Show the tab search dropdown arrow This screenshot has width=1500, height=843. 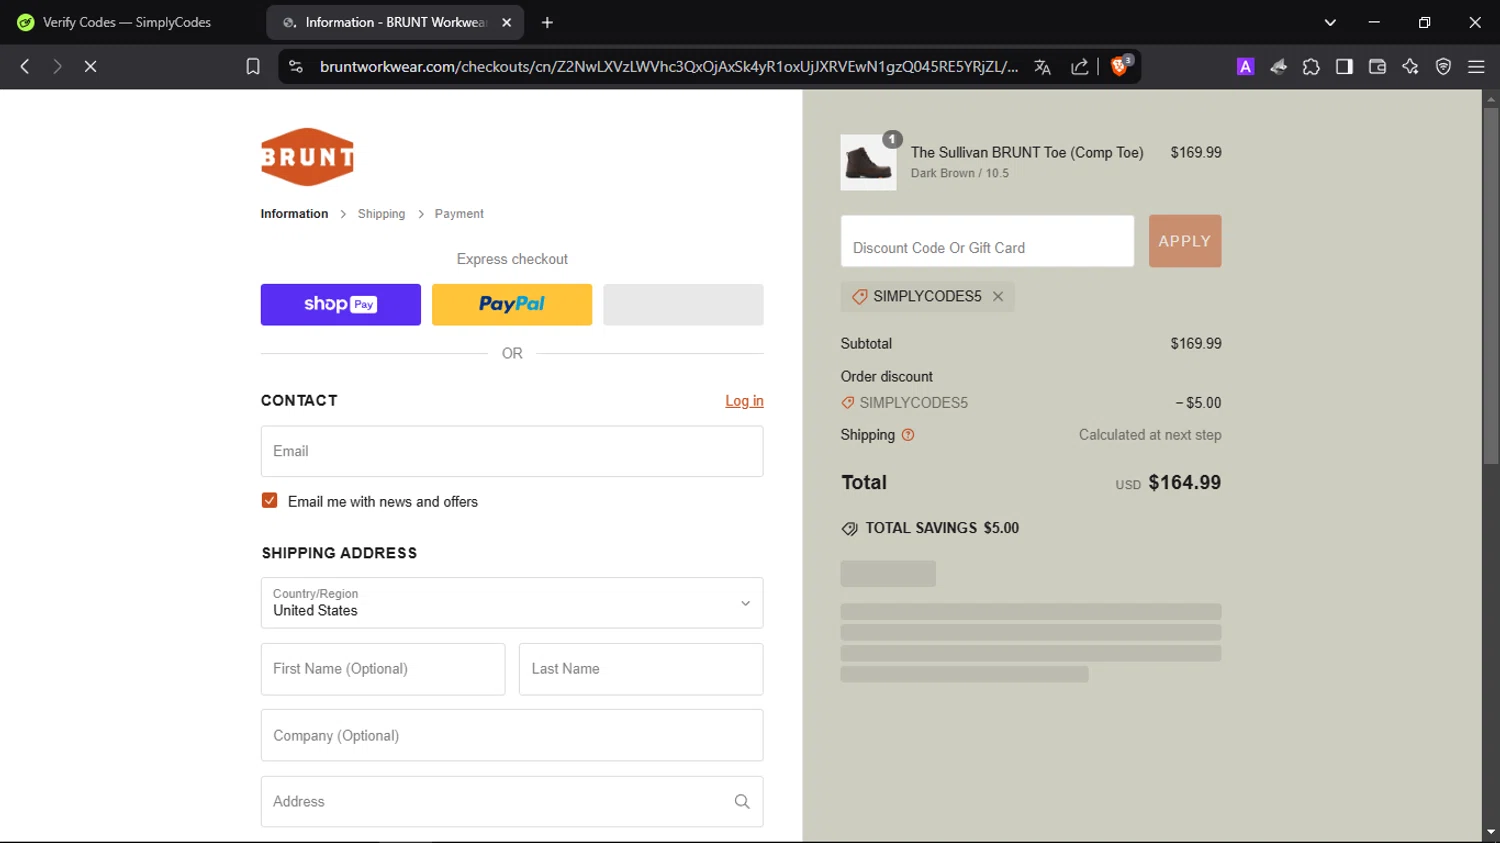click(x=1330, y=22)
